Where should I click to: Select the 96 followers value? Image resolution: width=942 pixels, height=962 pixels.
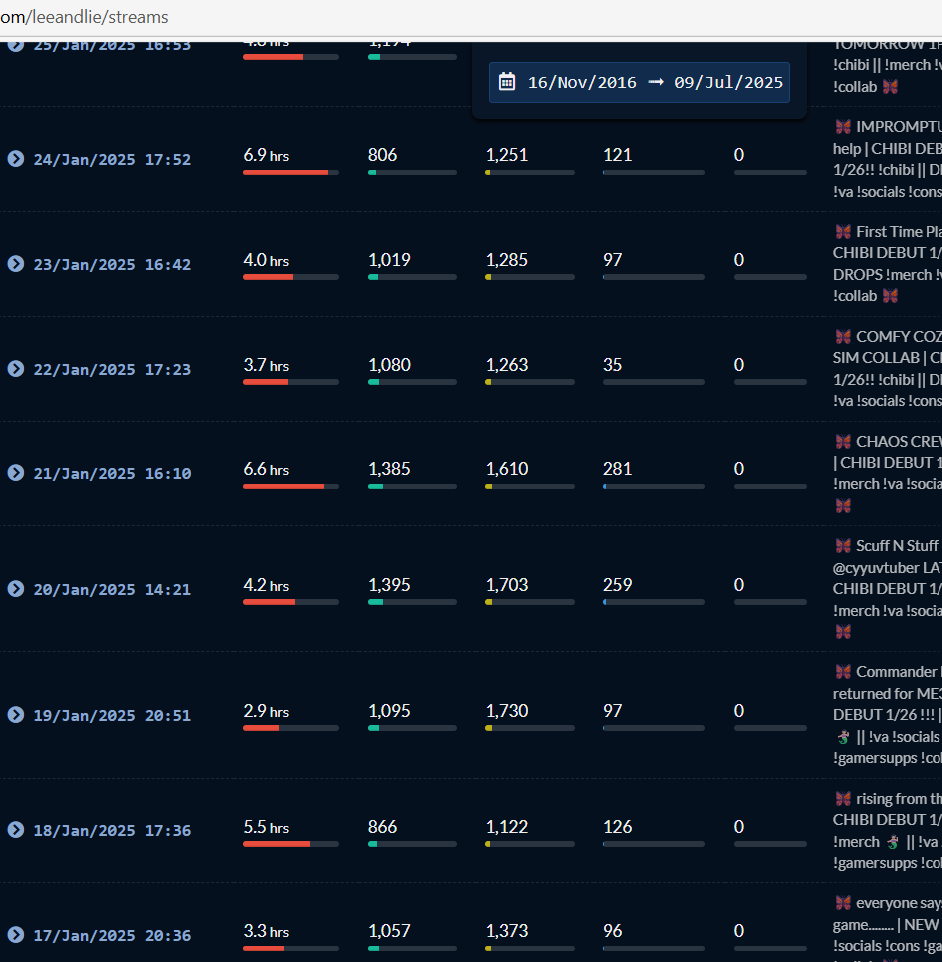612,931
